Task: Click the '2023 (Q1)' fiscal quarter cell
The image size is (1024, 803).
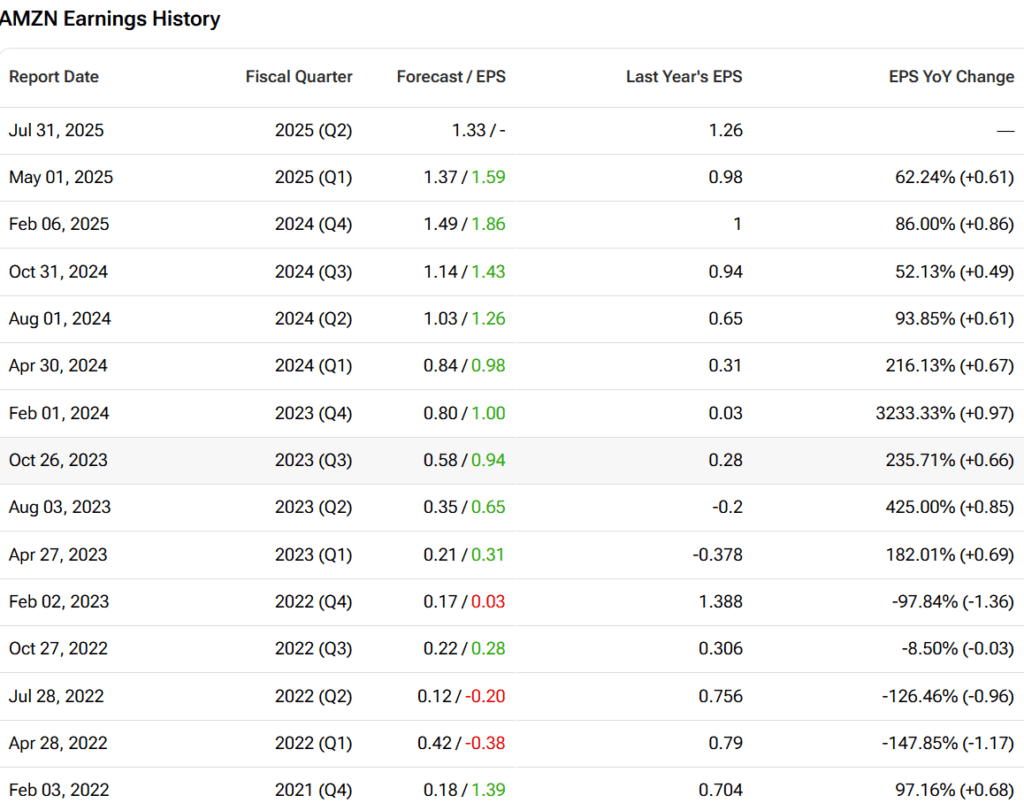Action: (313, 555)
